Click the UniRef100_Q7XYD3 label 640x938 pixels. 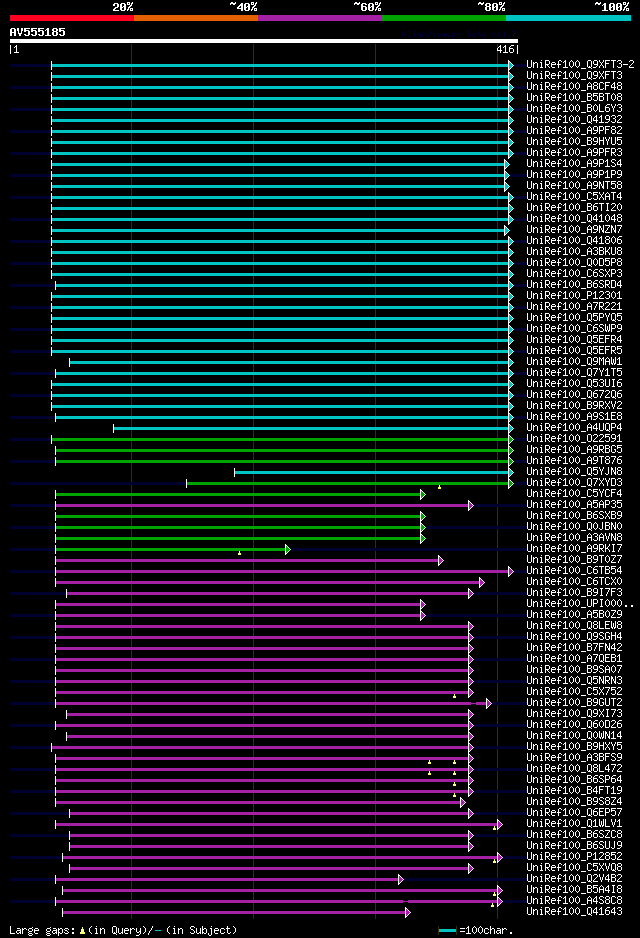click(574, 482)
